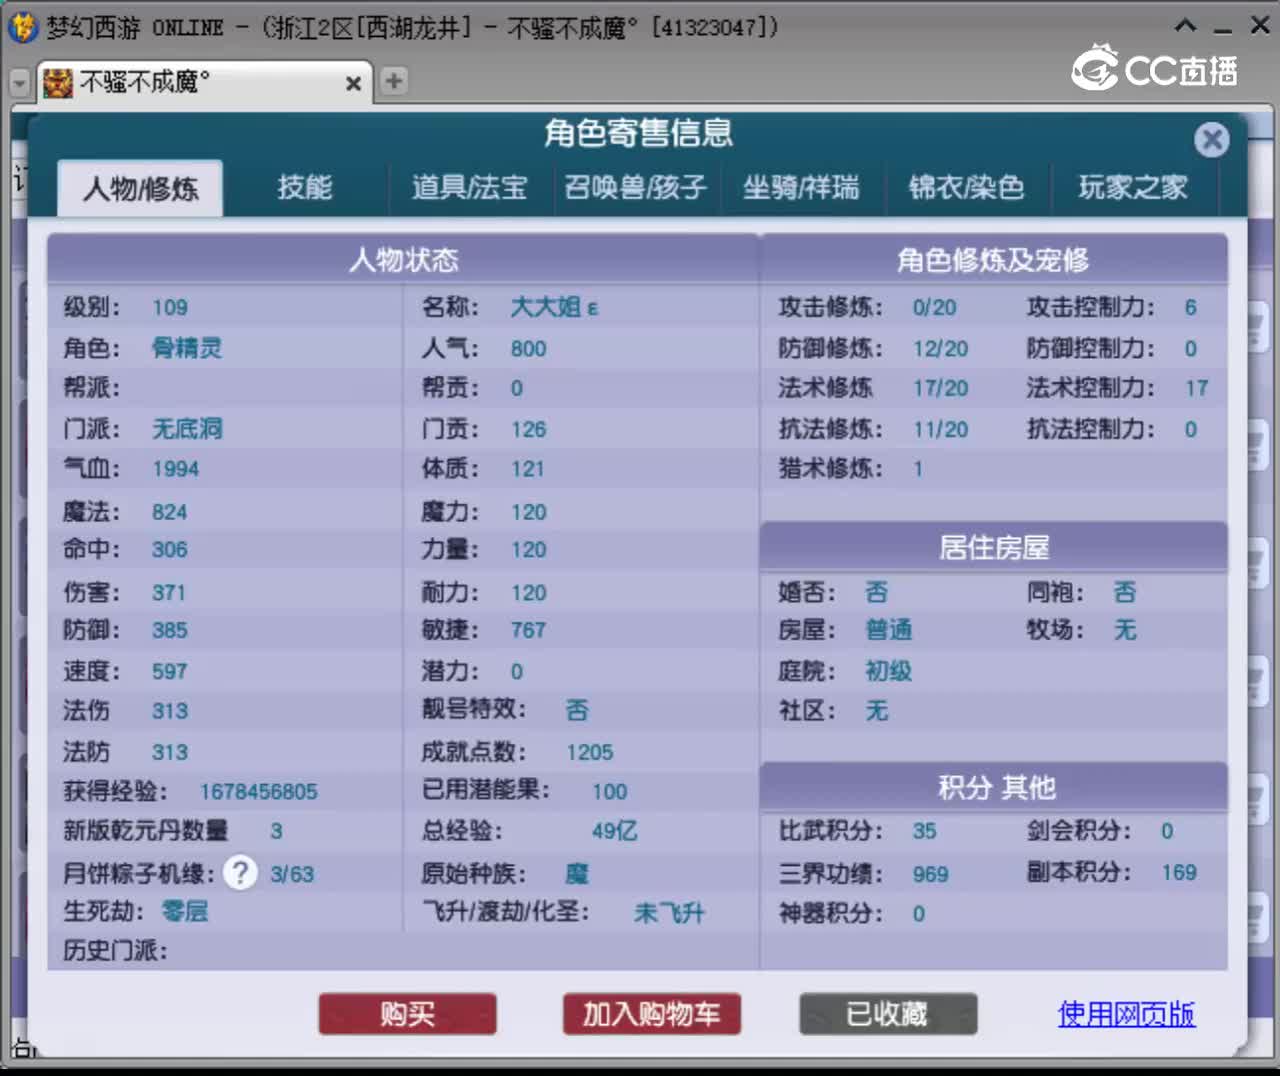Click the 未飞升 status text

669,912
